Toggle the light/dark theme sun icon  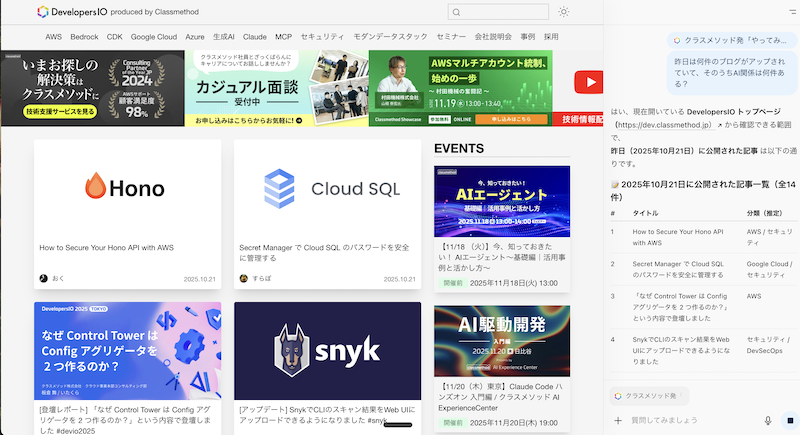click(564, 12)
